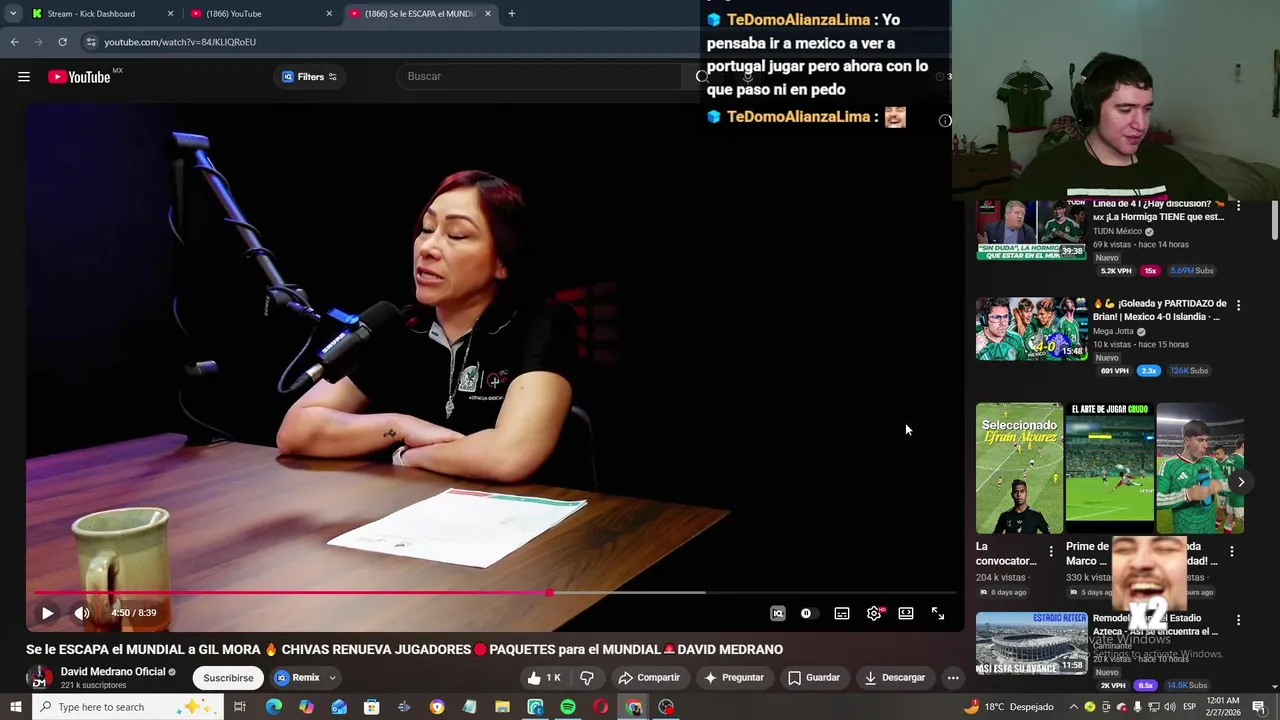This screenshot has width=1280, height=720.
Task: View site information icon in address bar
Action: [91, 42]
